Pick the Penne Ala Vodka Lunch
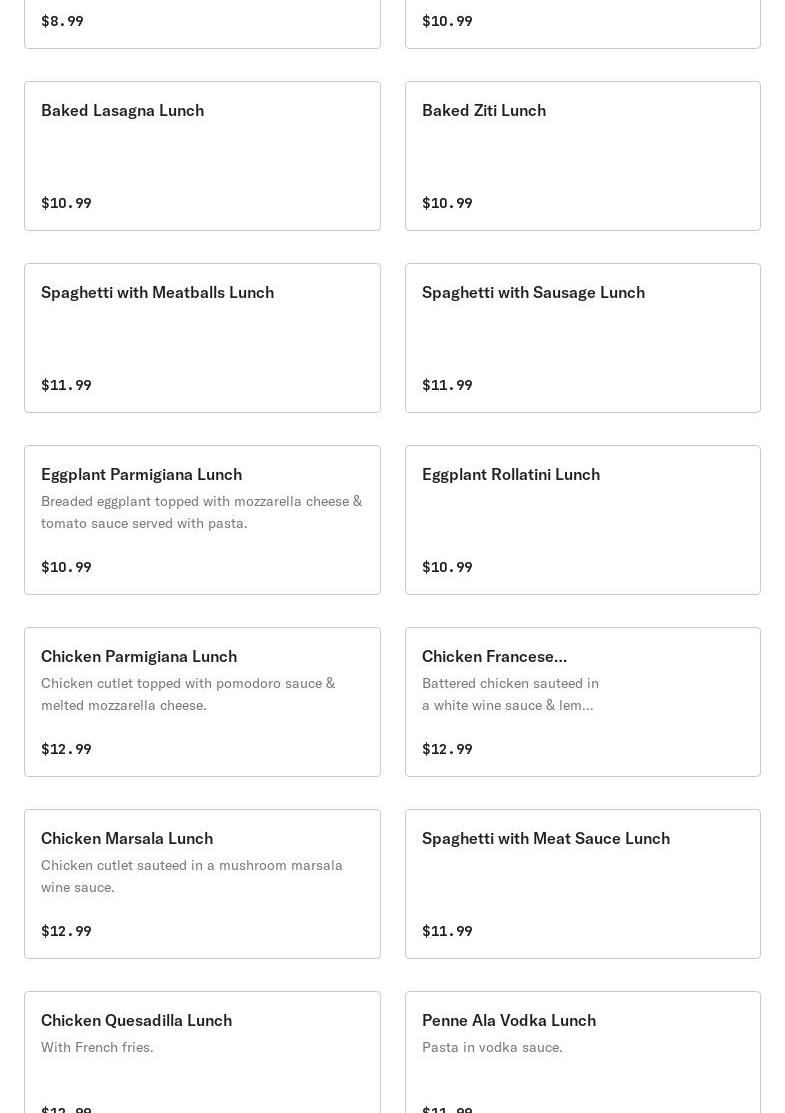Viewport: 785px width, 1113px height. click(x=582, y=1052)
